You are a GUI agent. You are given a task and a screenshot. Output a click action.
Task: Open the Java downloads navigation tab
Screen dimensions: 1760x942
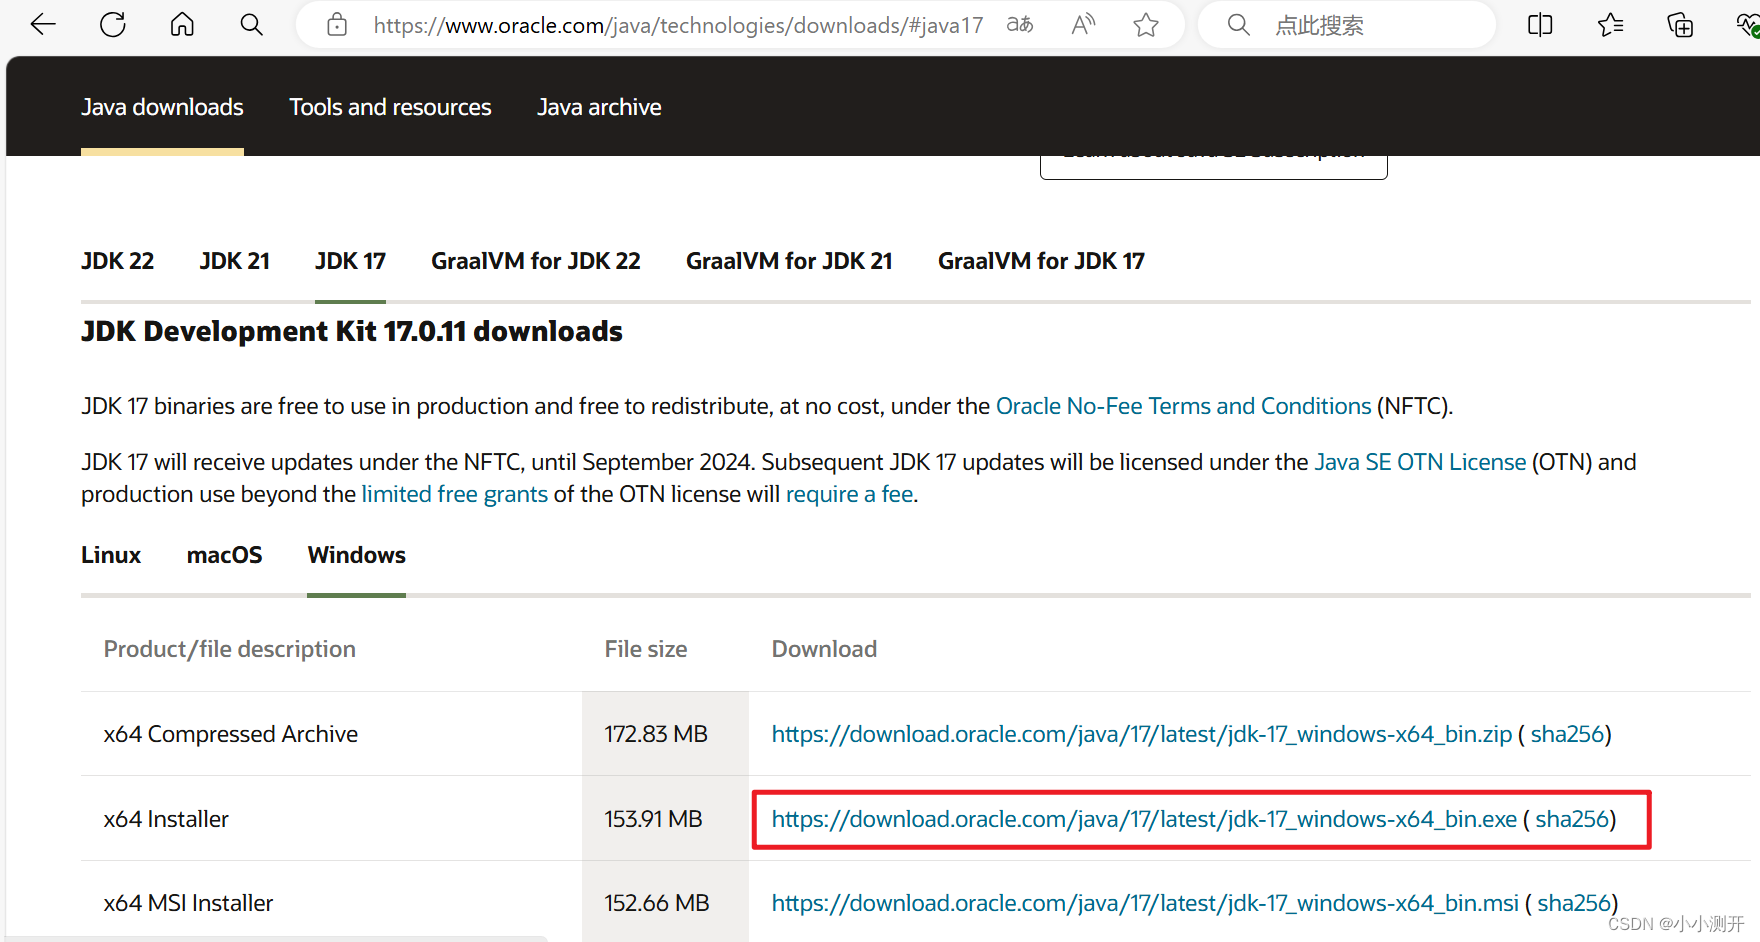(x=162, y=107)
